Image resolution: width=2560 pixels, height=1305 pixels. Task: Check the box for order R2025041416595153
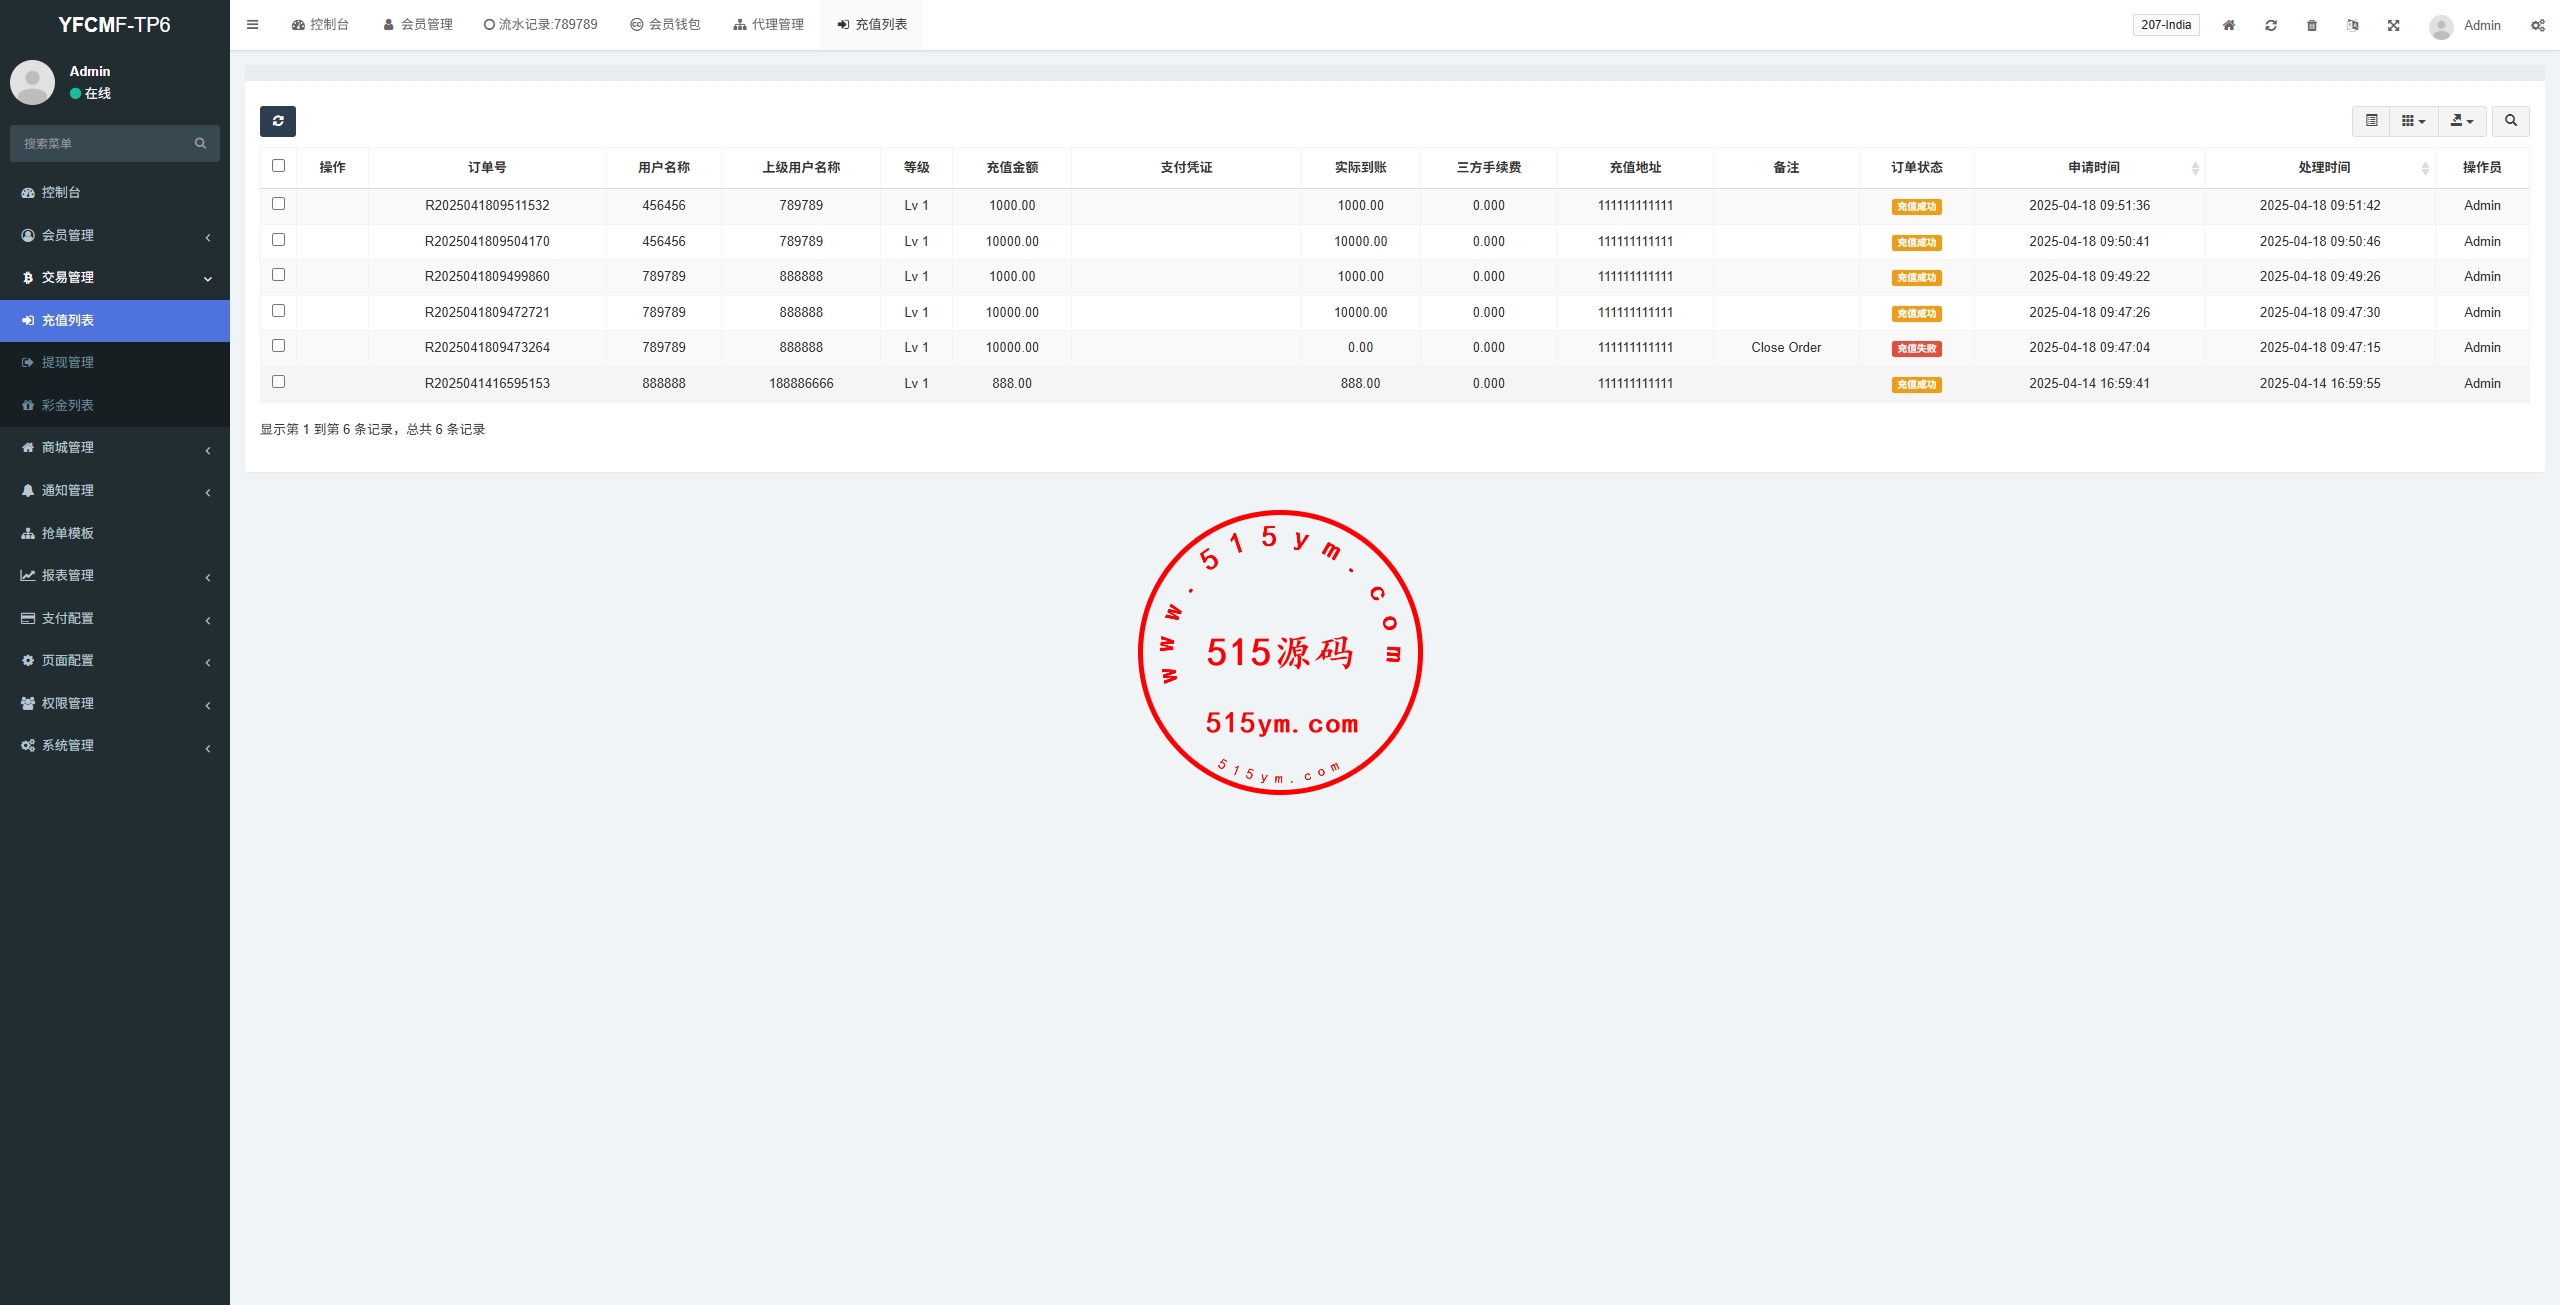click(278, 382)
